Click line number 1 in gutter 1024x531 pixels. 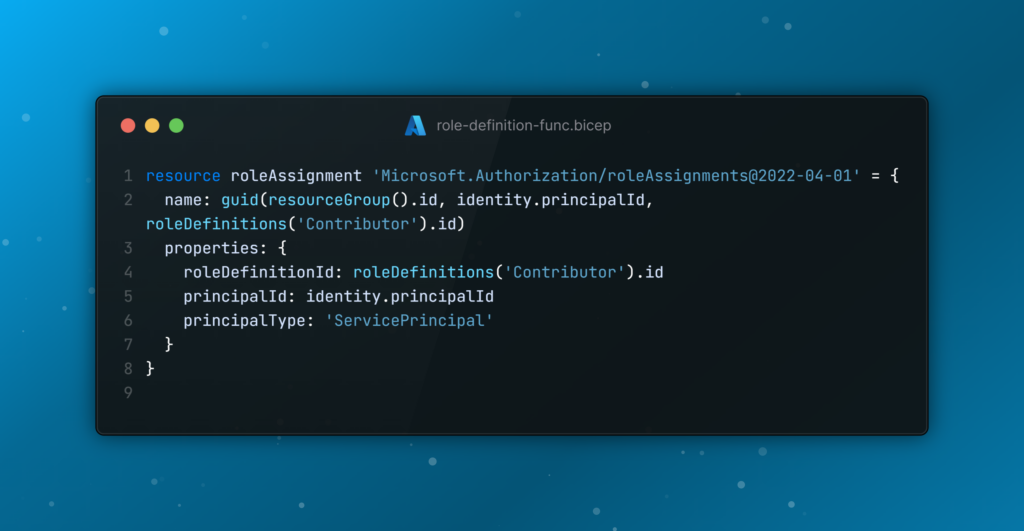(x=128, y=176)
